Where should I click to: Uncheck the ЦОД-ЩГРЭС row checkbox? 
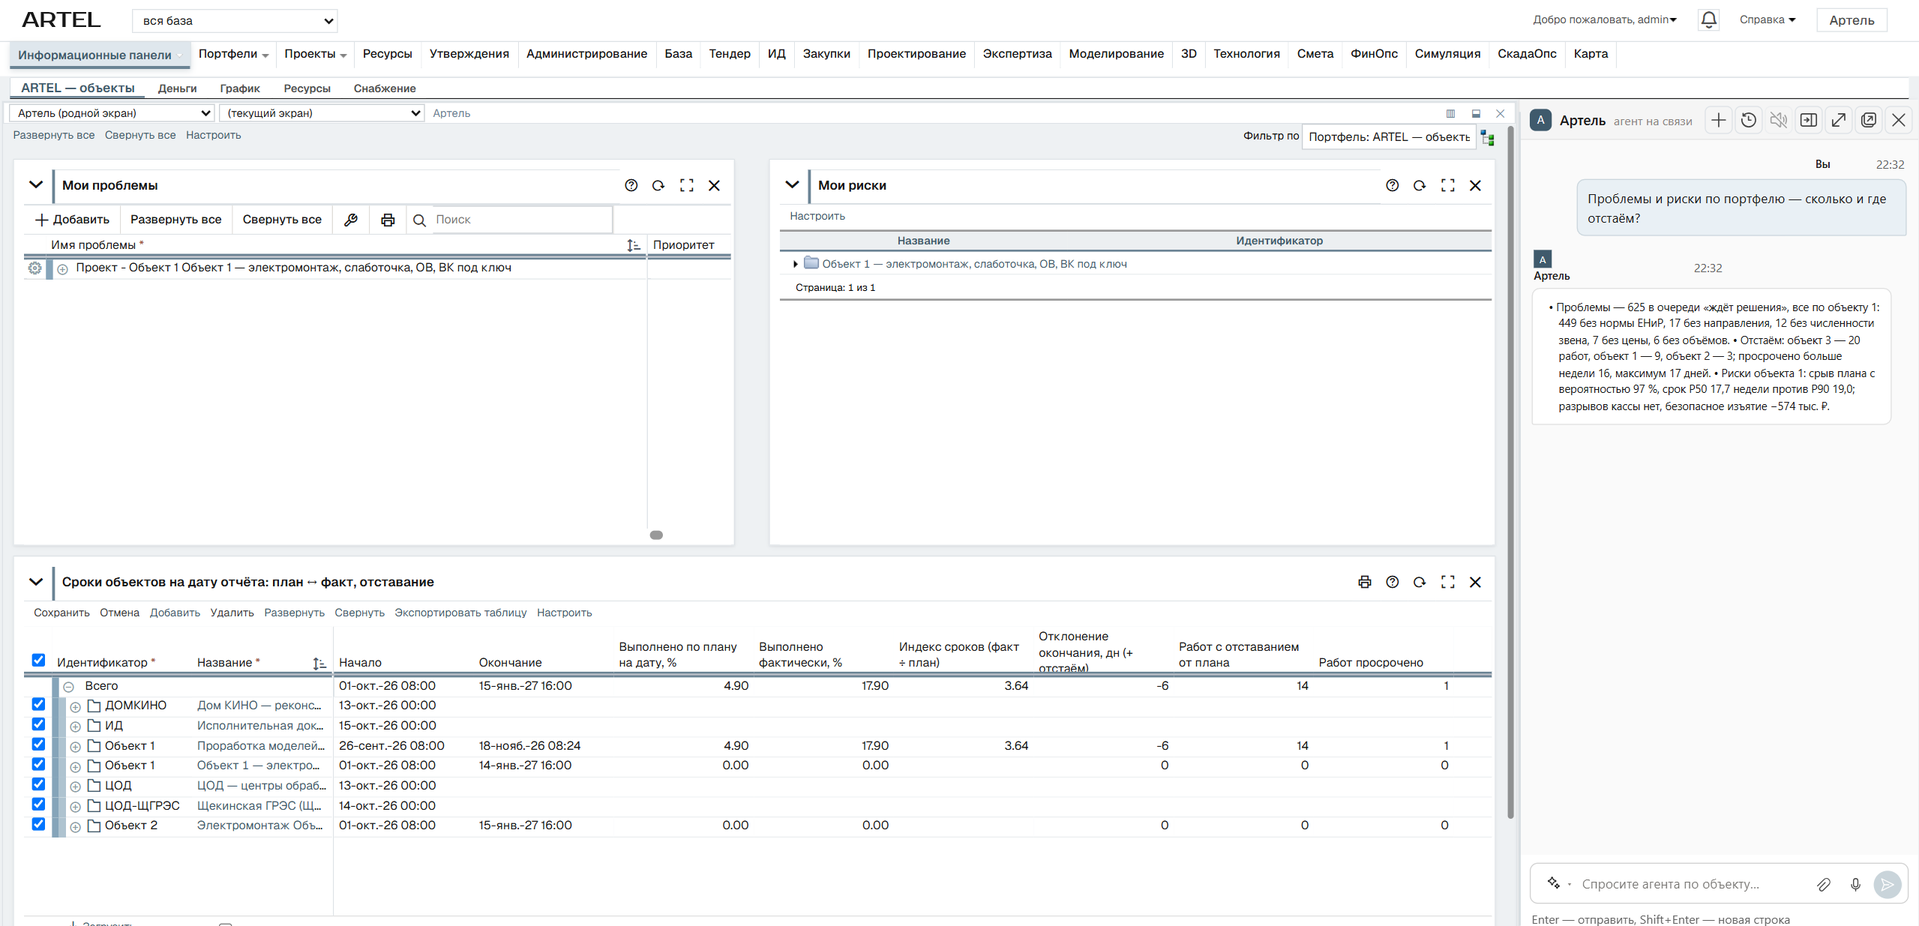(x=38, y=805)
